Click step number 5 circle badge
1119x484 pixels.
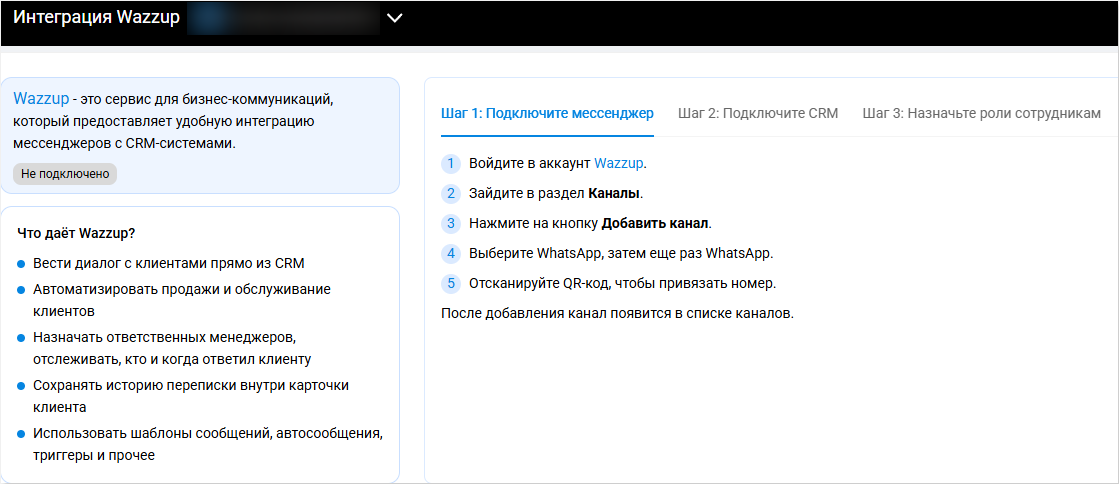(451, 283)
